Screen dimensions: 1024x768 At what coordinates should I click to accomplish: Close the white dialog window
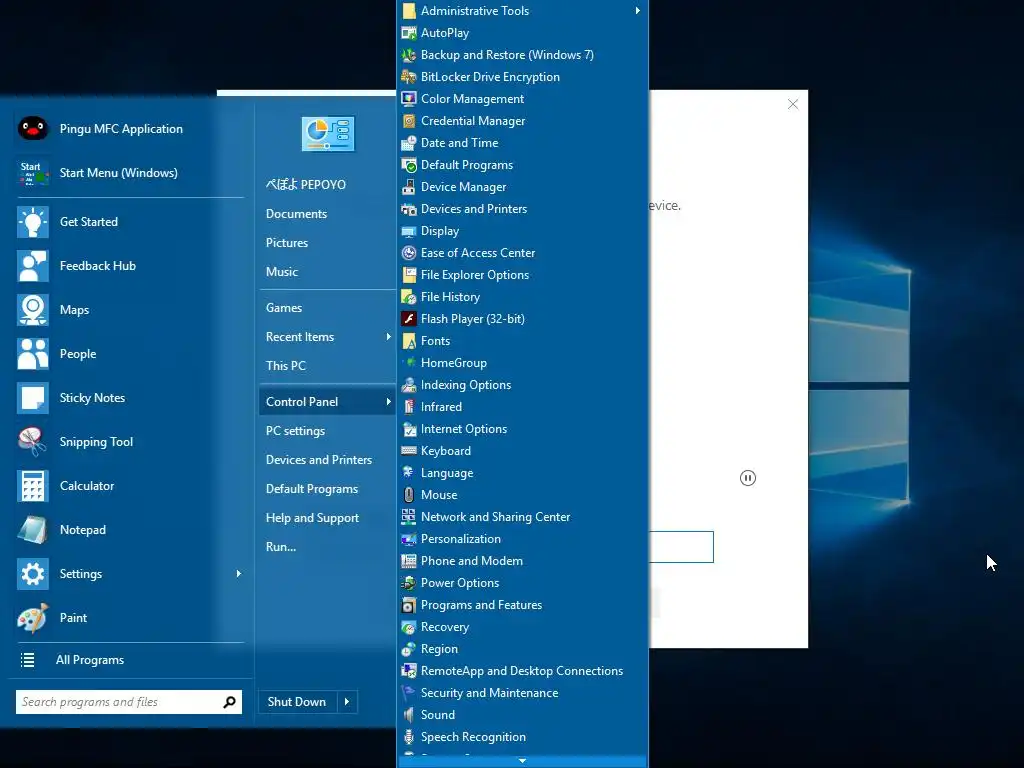(793, 104)
